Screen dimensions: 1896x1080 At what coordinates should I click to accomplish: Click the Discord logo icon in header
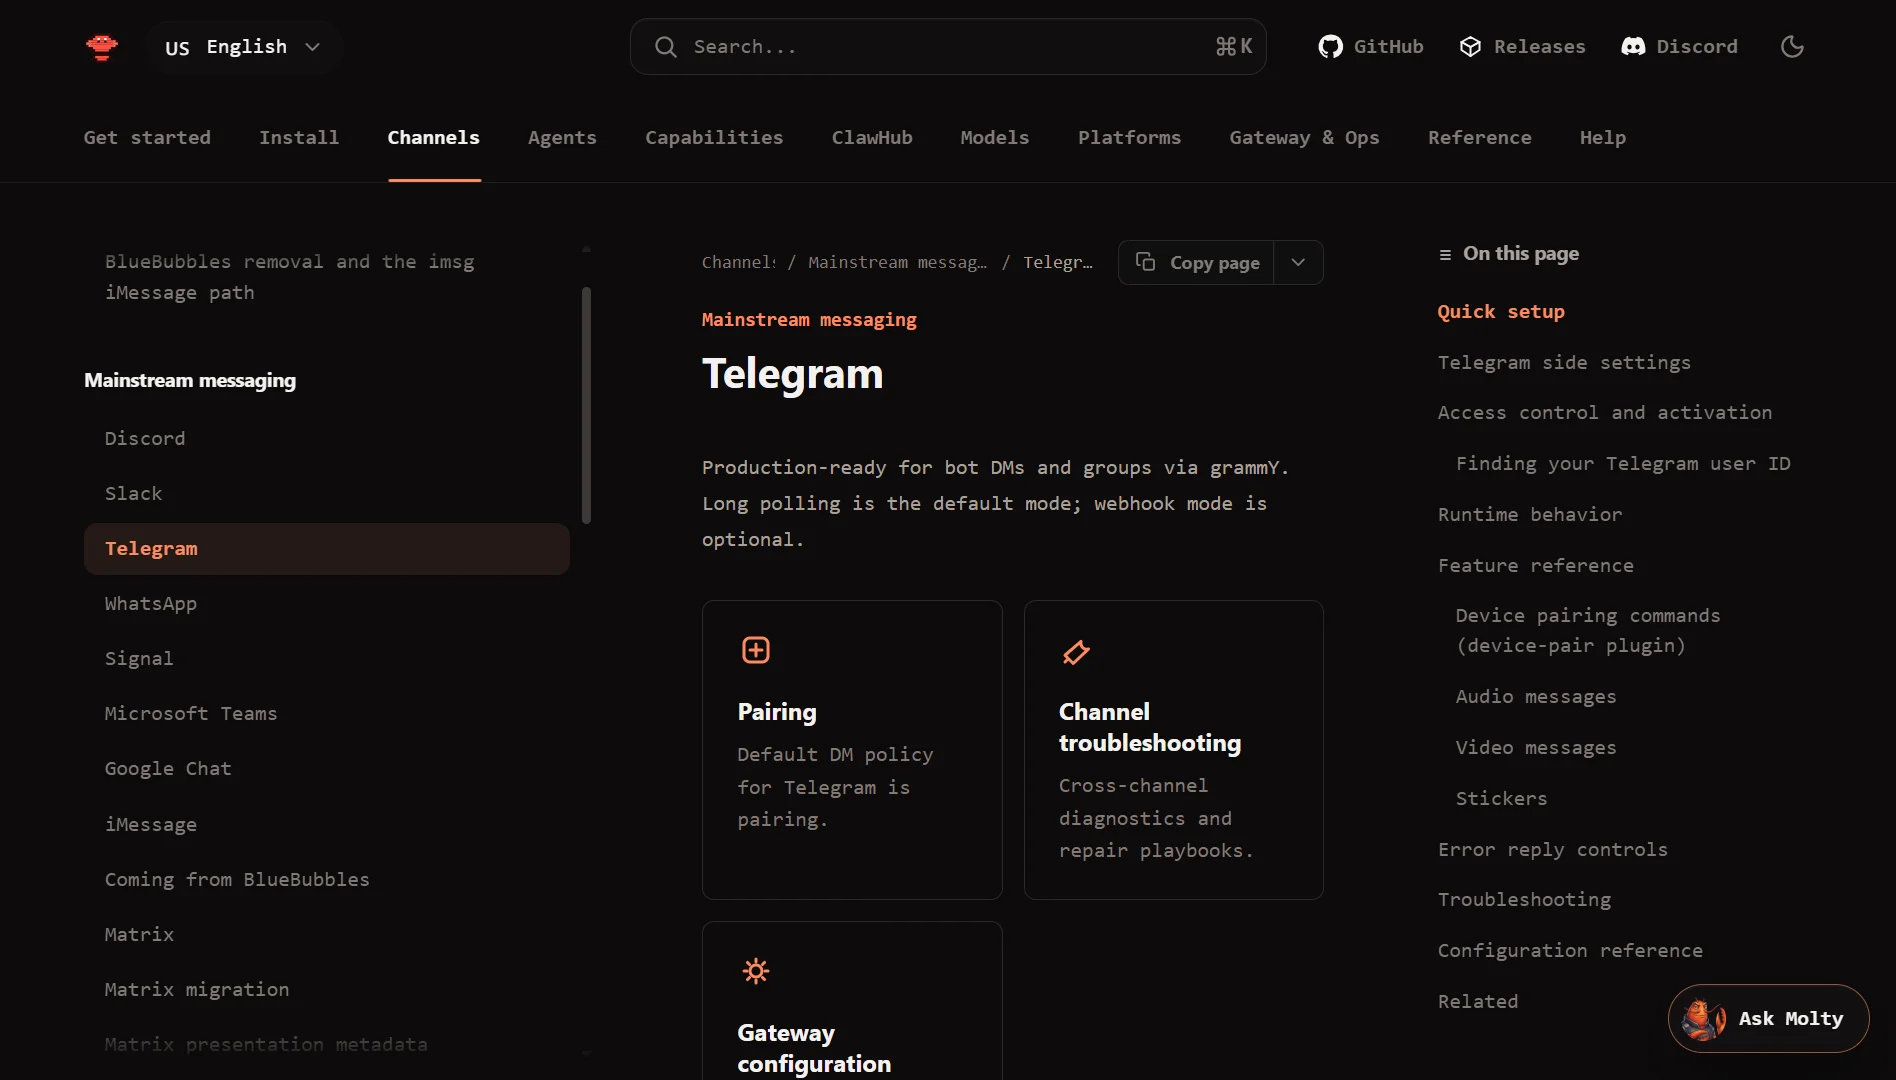pos(1633,47)
